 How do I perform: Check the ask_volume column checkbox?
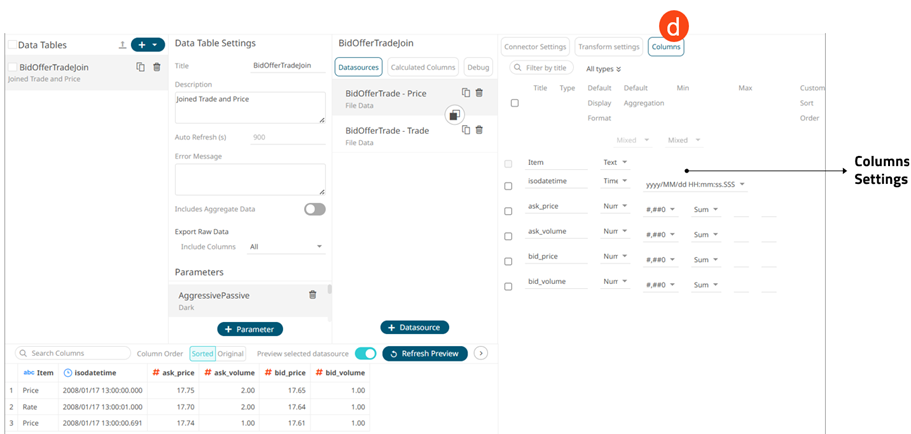click(x=508, y=236)
